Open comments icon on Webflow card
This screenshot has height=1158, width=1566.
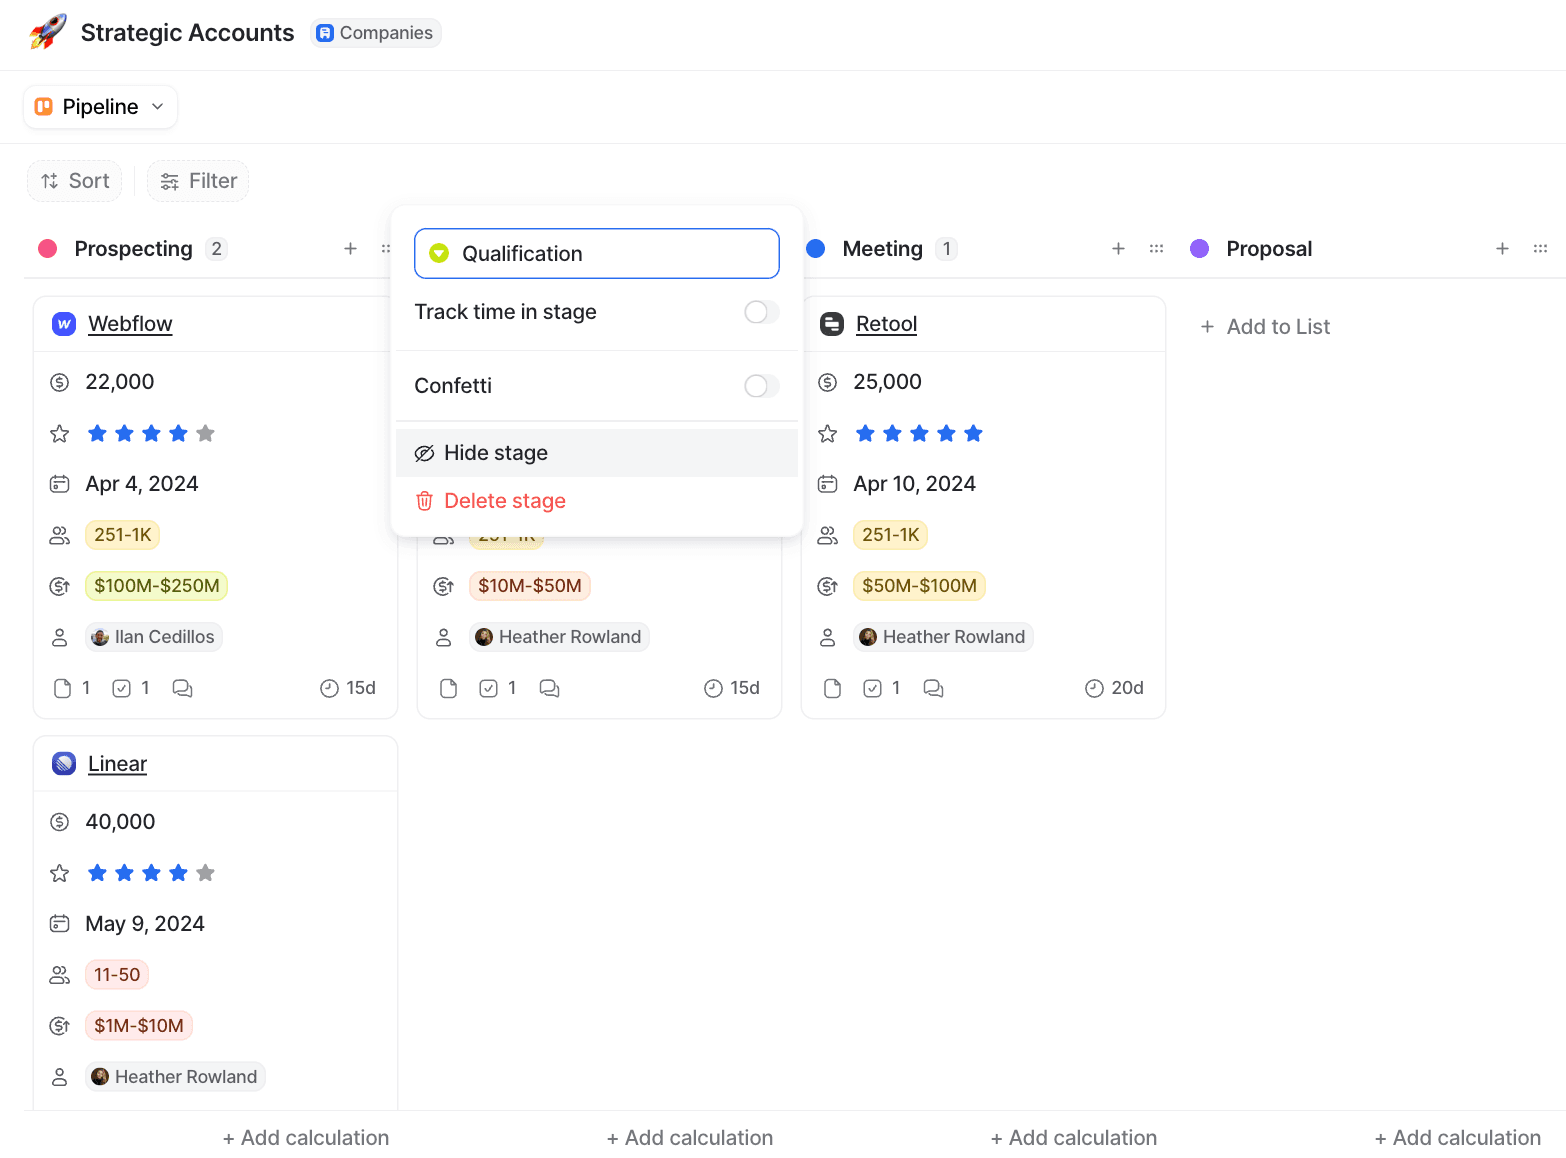click(182, 688)
